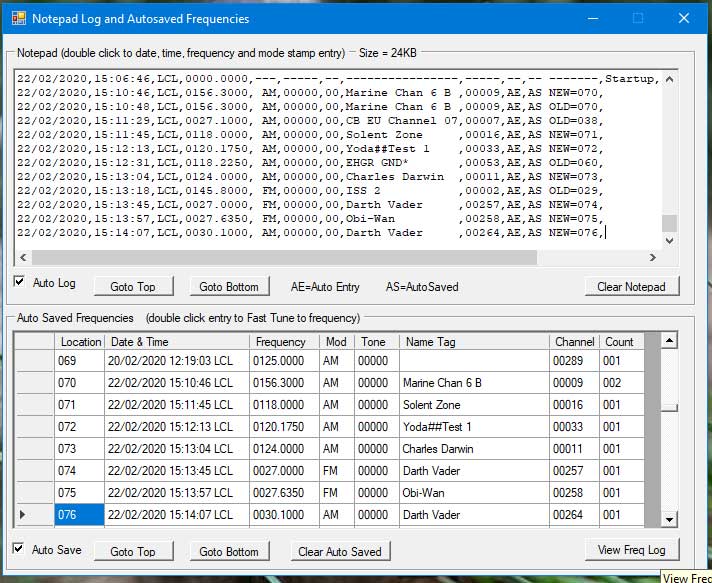Click notepad line Solent Zone NEW=071
The height and width of the screenshot is (583, 712).
(311, 135)
